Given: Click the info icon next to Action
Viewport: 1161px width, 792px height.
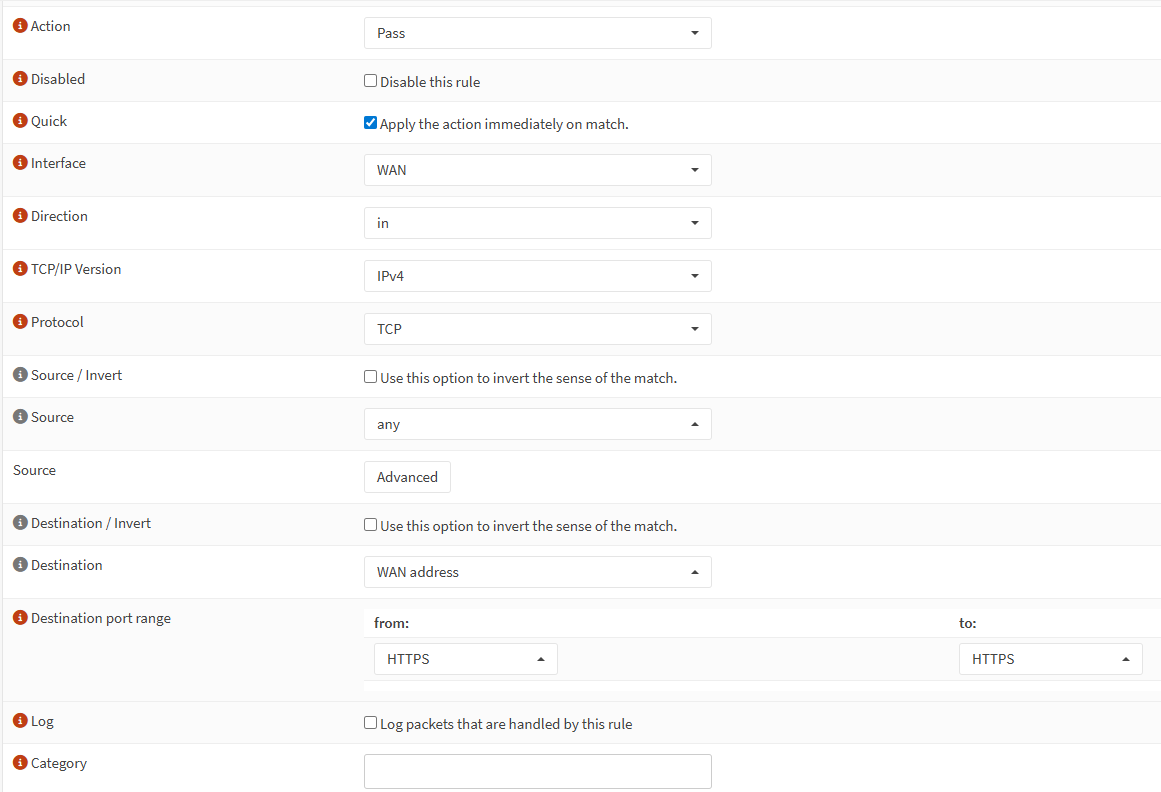Looking at the screenshot, I should point(20,26).
